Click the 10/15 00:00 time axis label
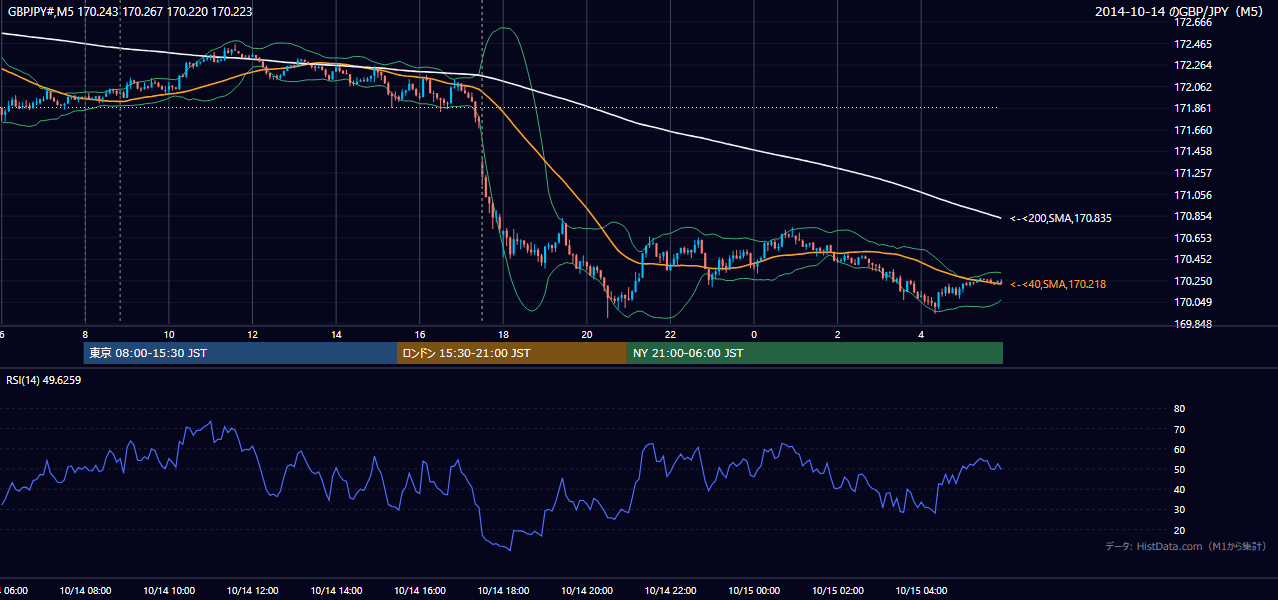This screenshot has height=600, width=1278. click(x=756, y=591)
